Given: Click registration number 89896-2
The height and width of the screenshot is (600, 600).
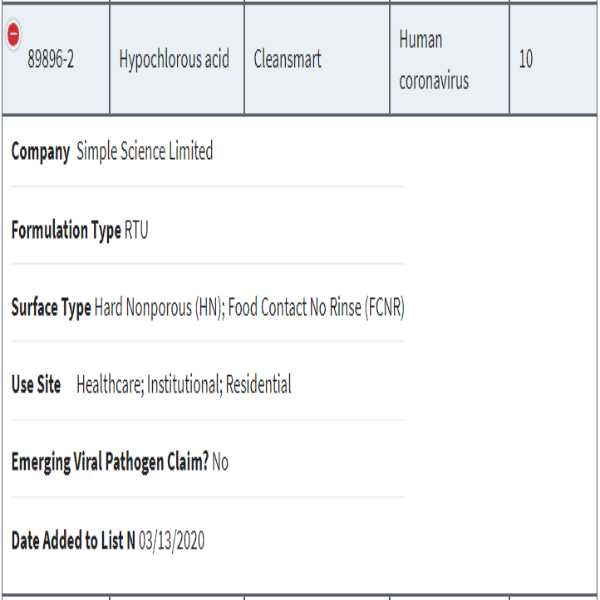Looking at the screenshot, I should click(x=51, y=60).
